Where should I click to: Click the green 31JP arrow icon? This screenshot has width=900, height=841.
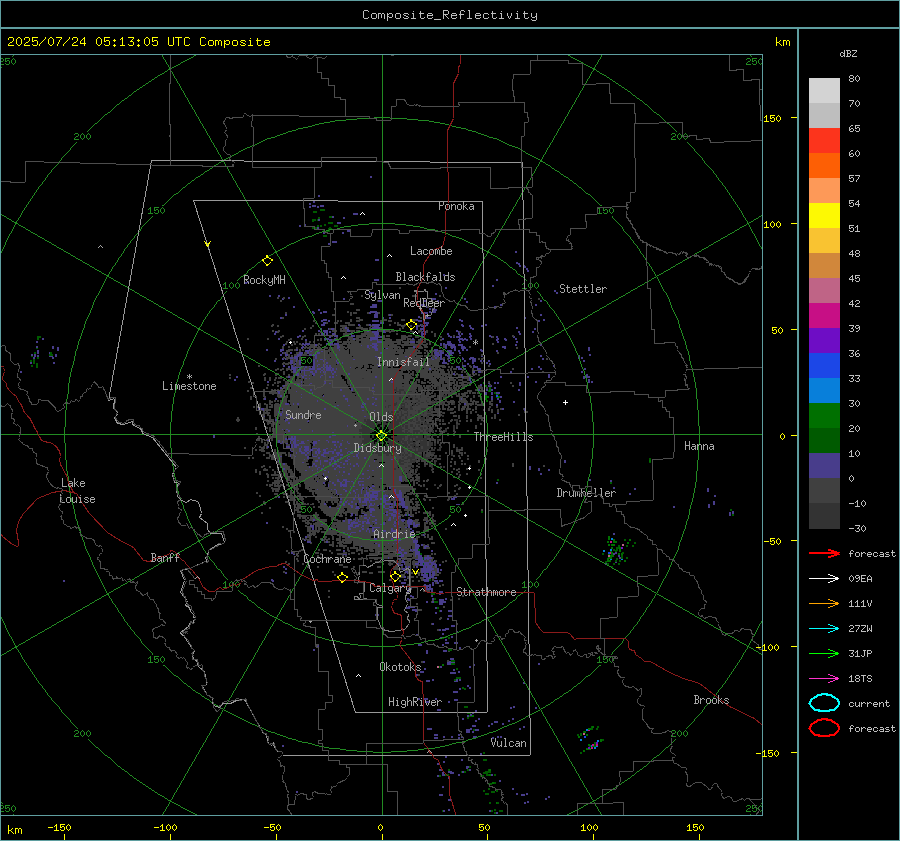coord(824,653)
